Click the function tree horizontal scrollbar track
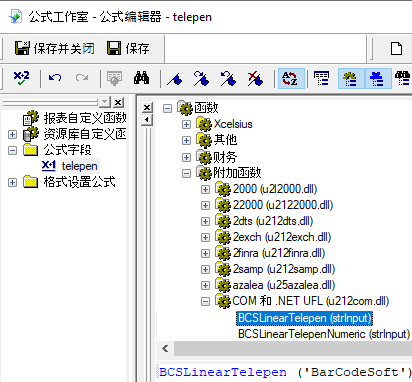412x382 pixels. (293, 349)
